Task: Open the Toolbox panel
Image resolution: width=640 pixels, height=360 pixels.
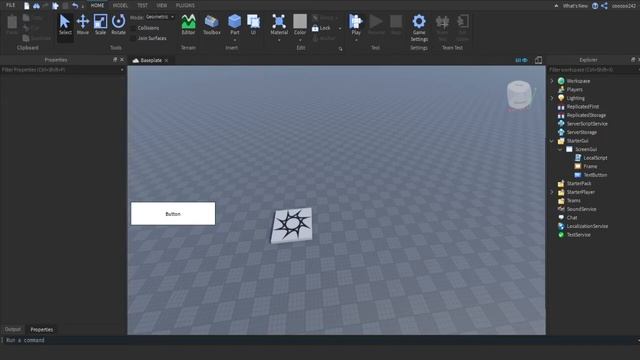Action: point(211,25)
